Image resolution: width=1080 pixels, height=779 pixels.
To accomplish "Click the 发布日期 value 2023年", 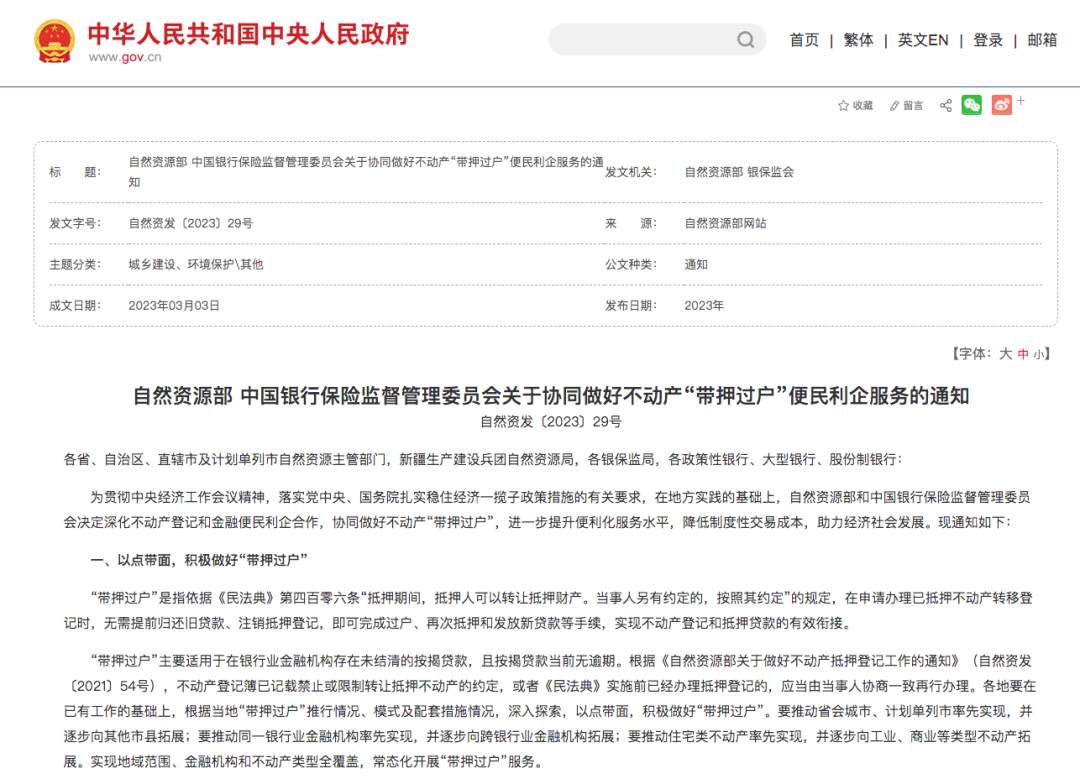I will pyautogui.click(x=704, y=306).
